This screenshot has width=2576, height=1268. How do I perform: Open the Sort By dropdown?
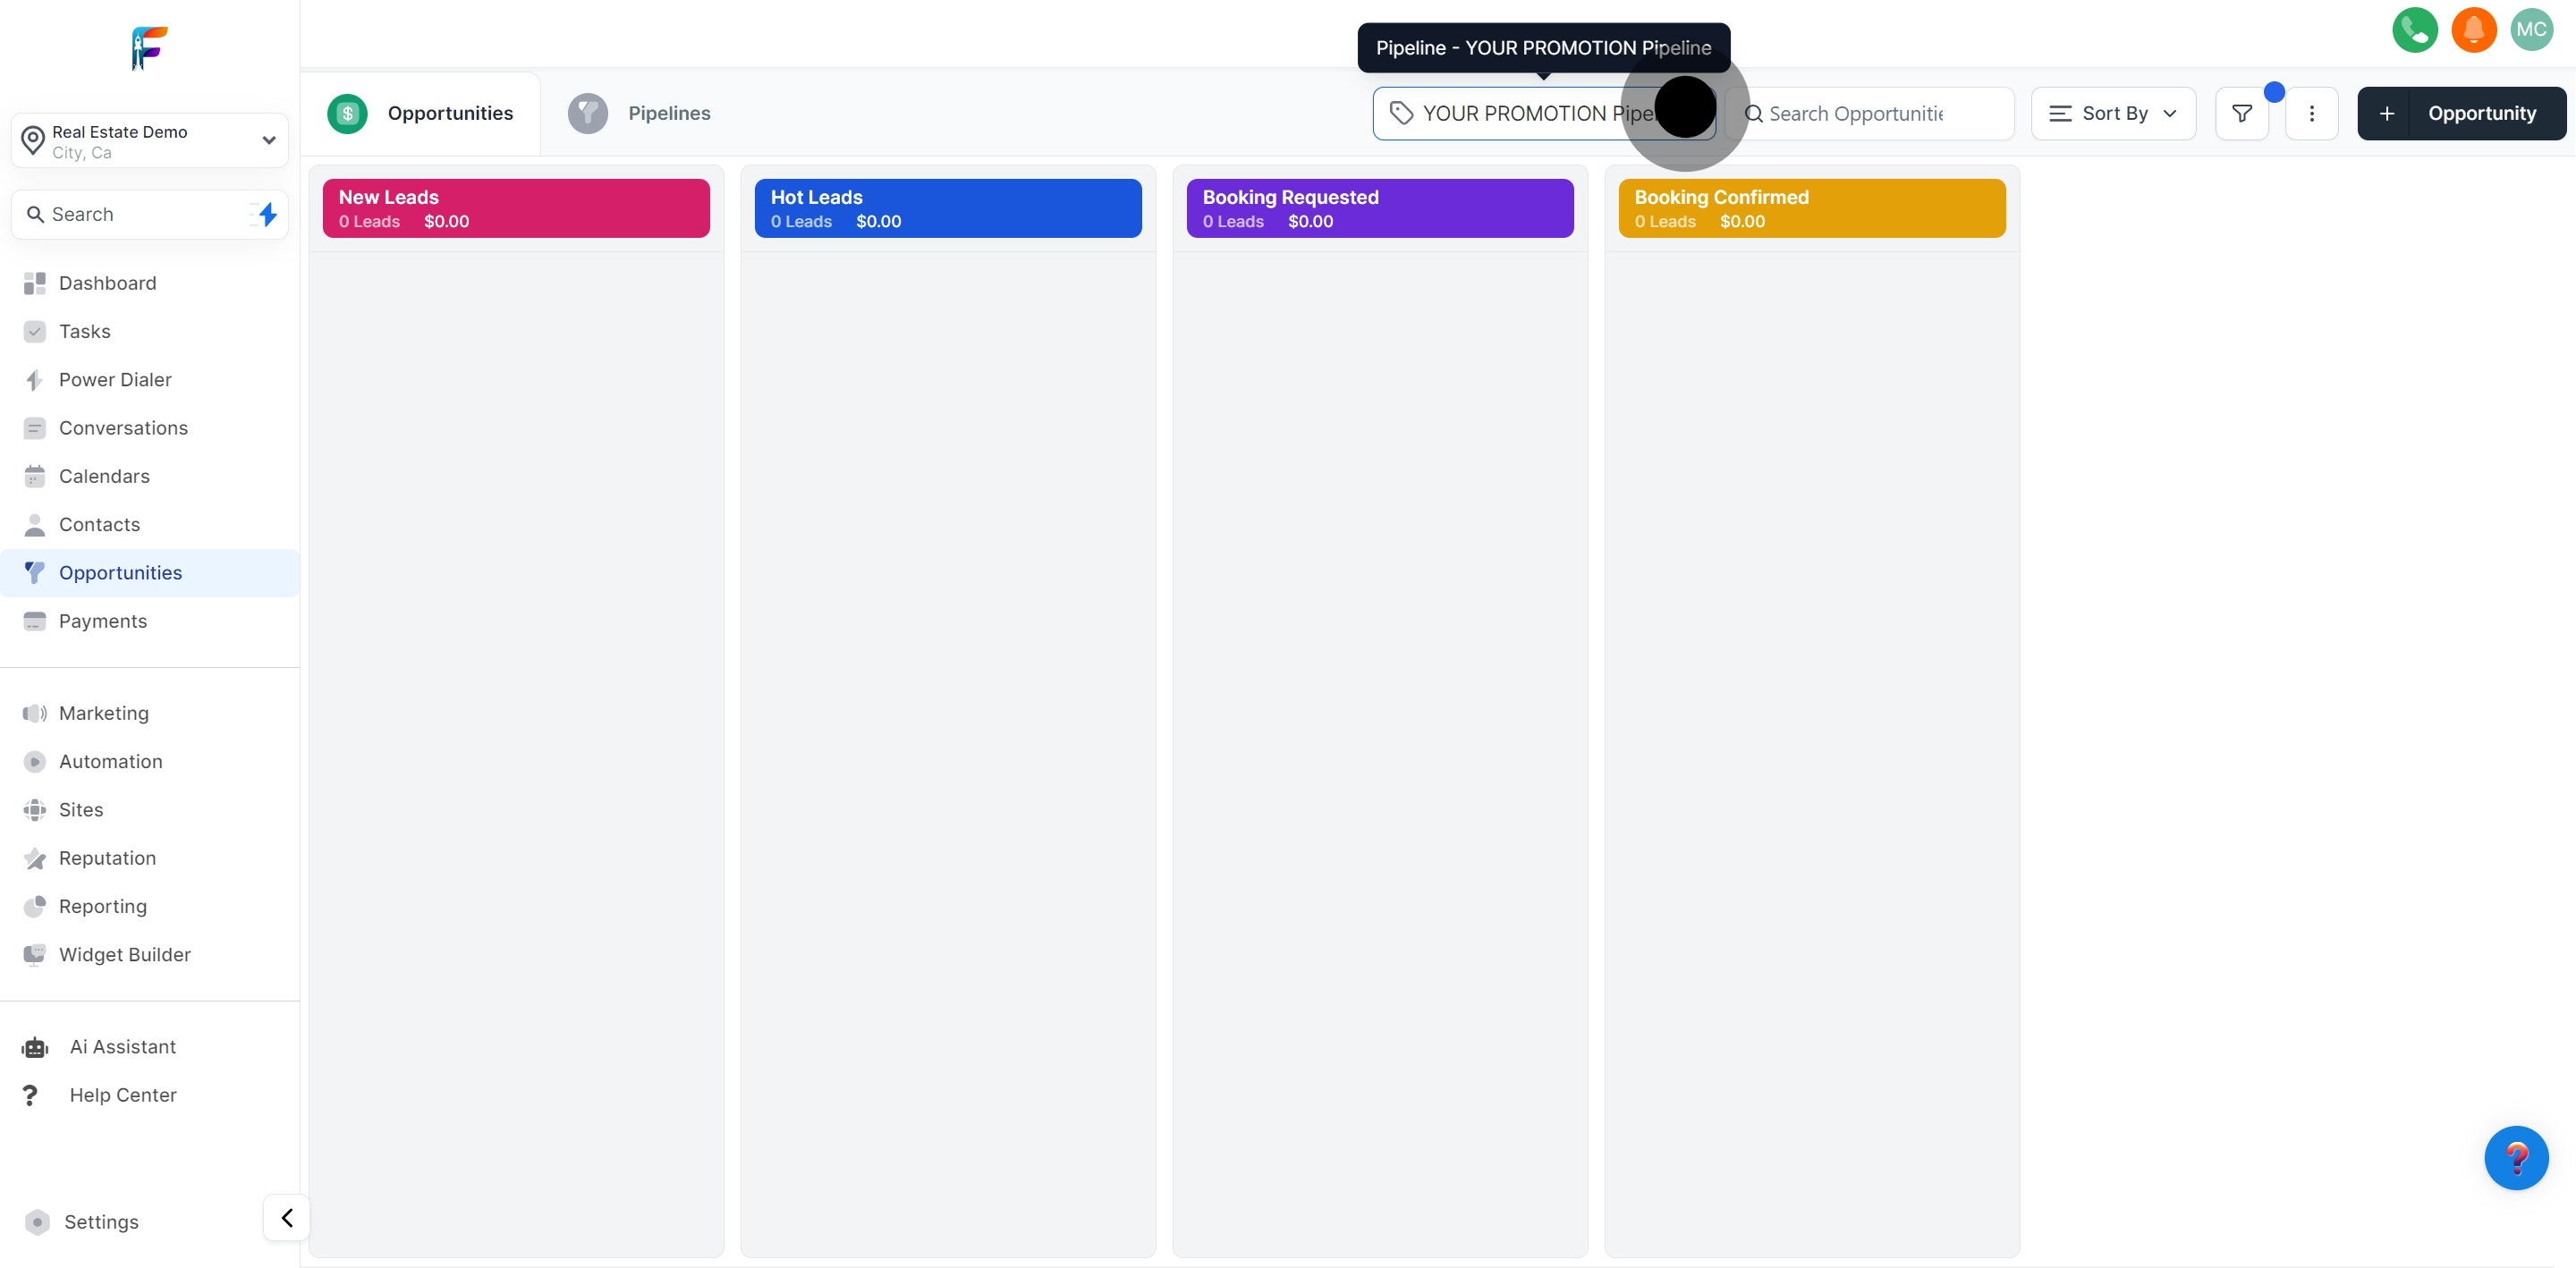(x=2112, y=114)
